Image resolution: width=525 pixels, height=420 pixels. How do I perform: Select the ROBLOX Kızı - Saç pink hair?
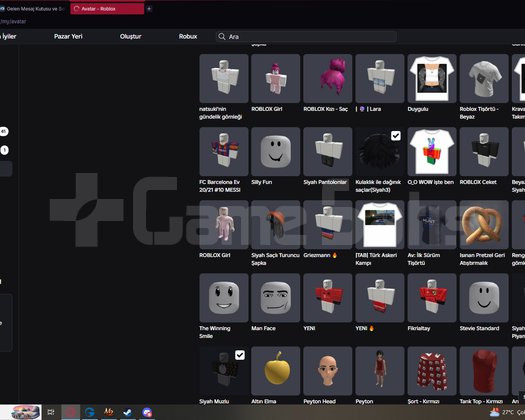point(328,78)
